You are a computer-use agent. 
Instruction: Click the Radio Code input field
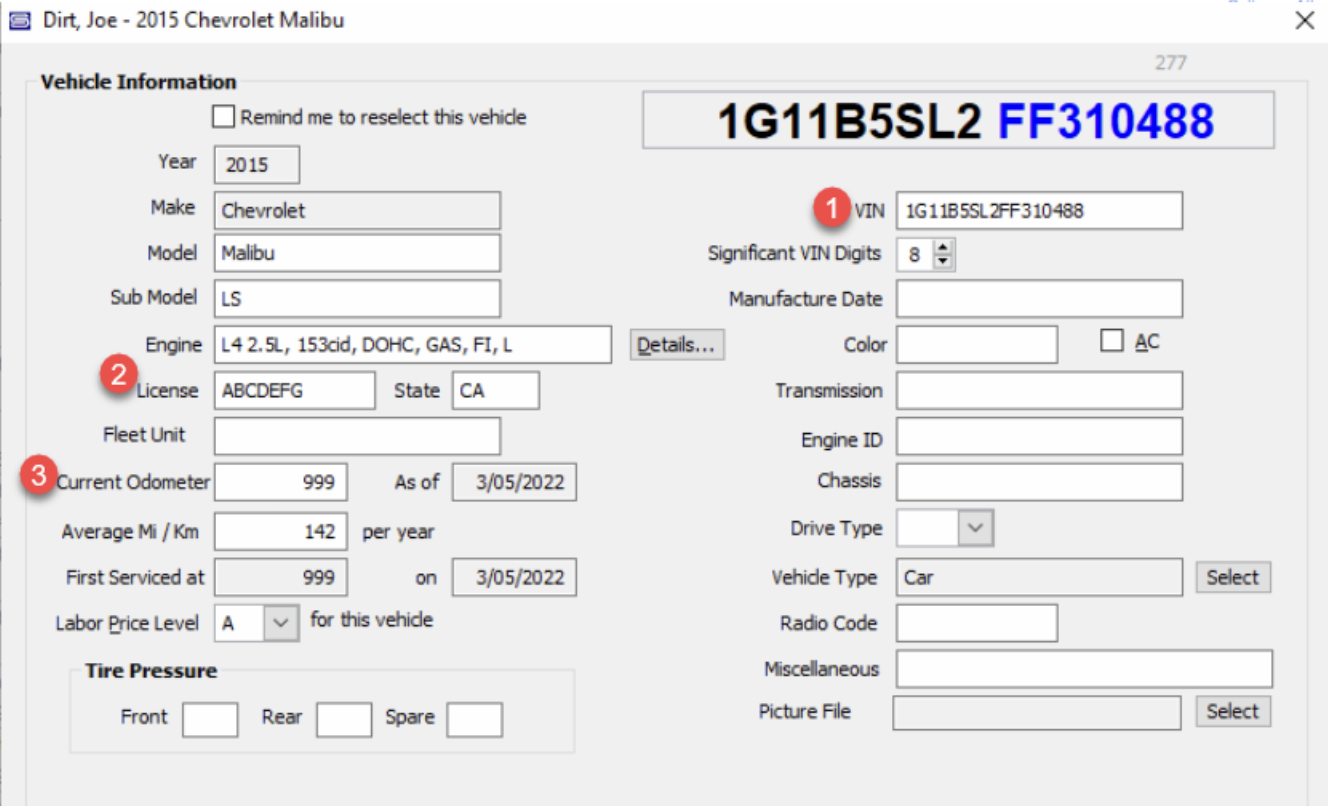(977, 623)
